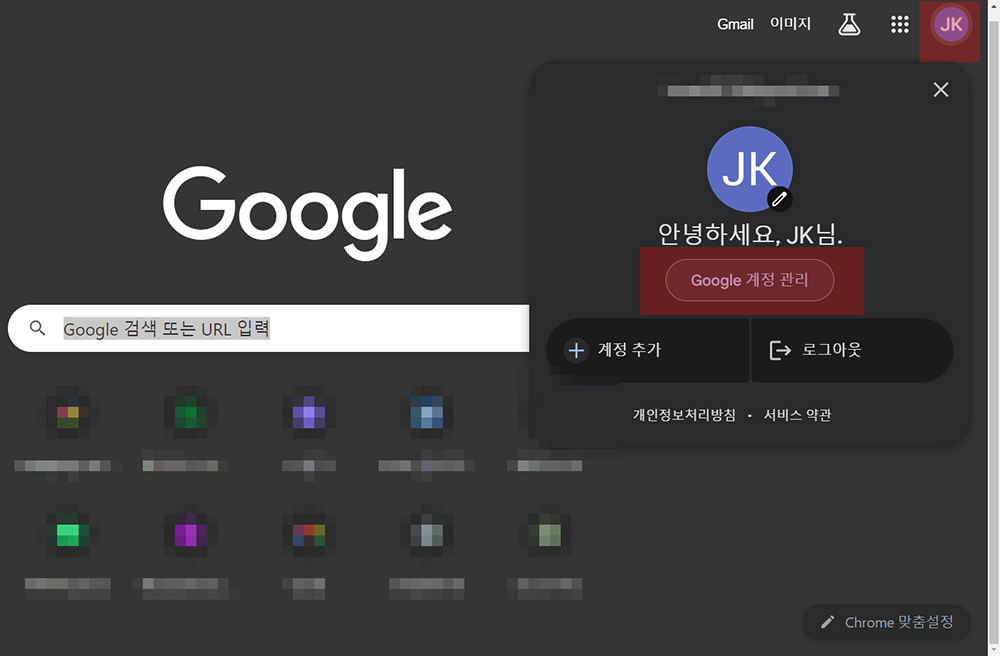Click the vertical scrollbar up arrow
1000x656 pixels.
(994, 6)
